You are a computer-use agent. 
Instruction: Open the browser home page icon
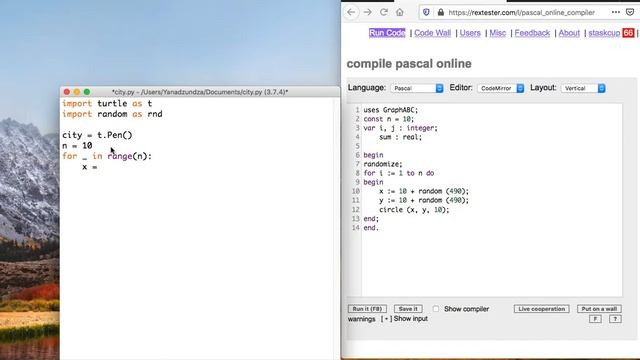[400, 12]
